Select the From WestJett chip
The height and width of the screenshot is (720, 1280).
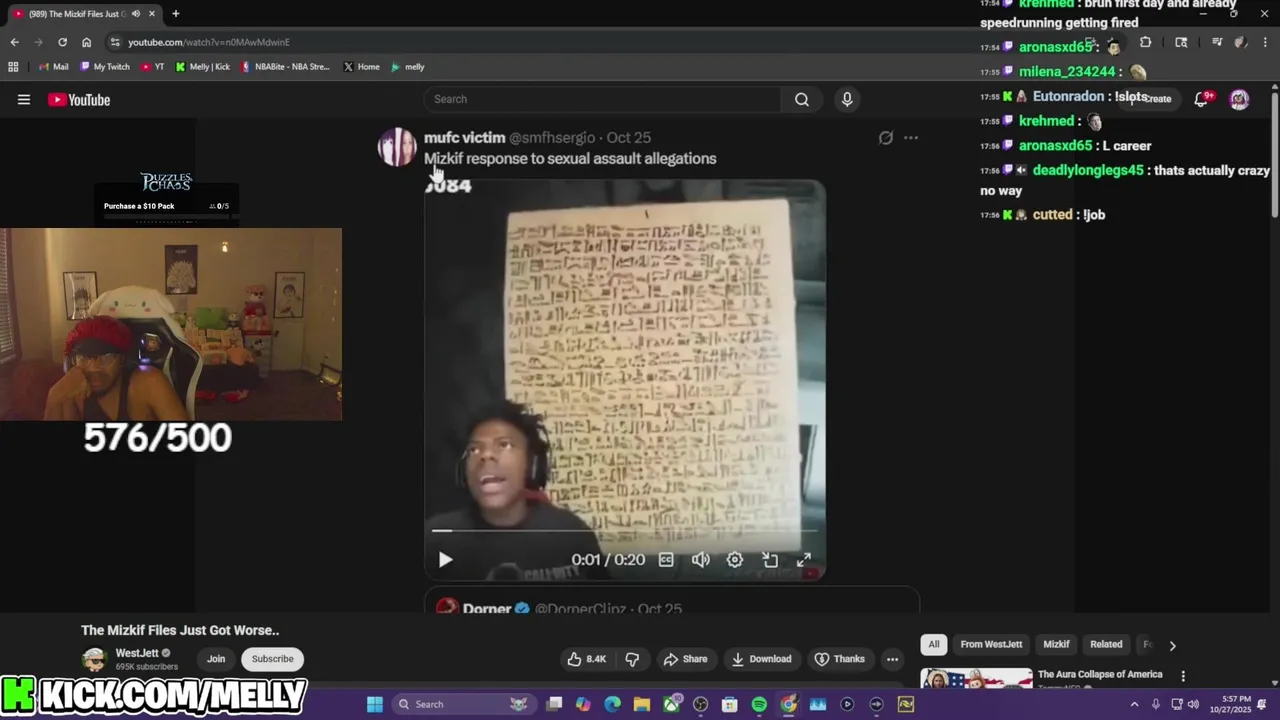pos(991,645)
